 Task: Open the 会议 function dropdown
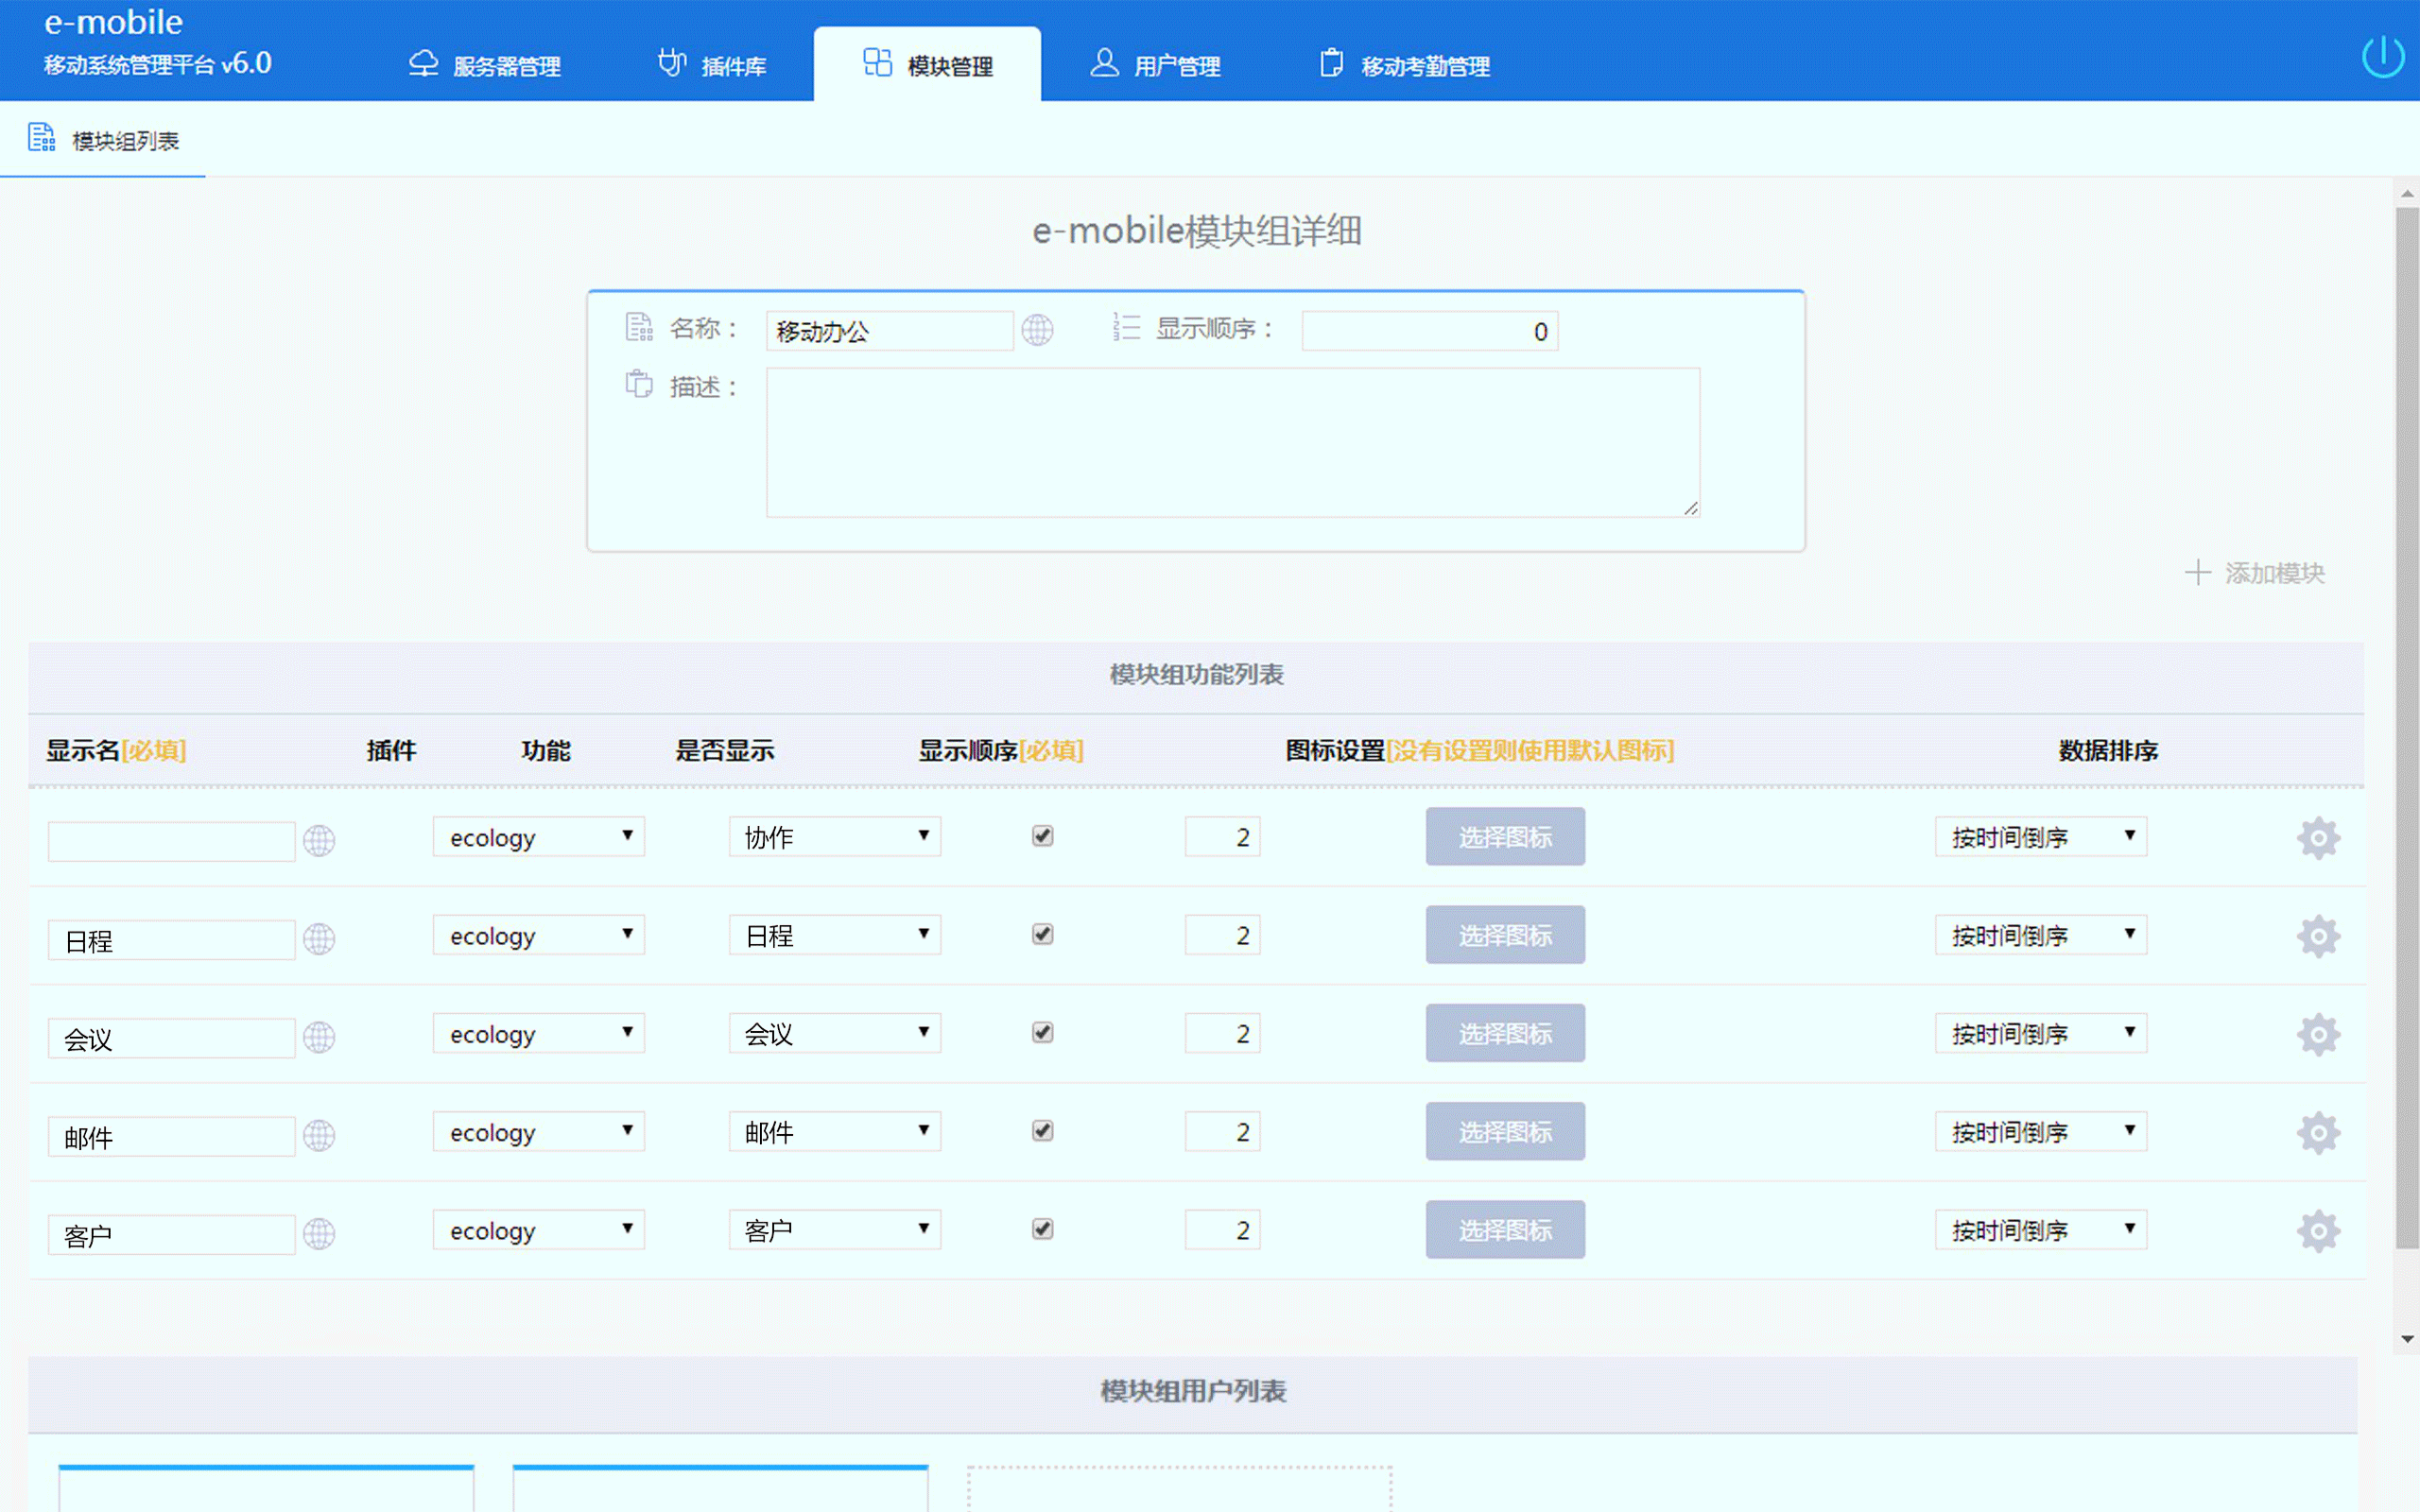tap(834, 1033)
